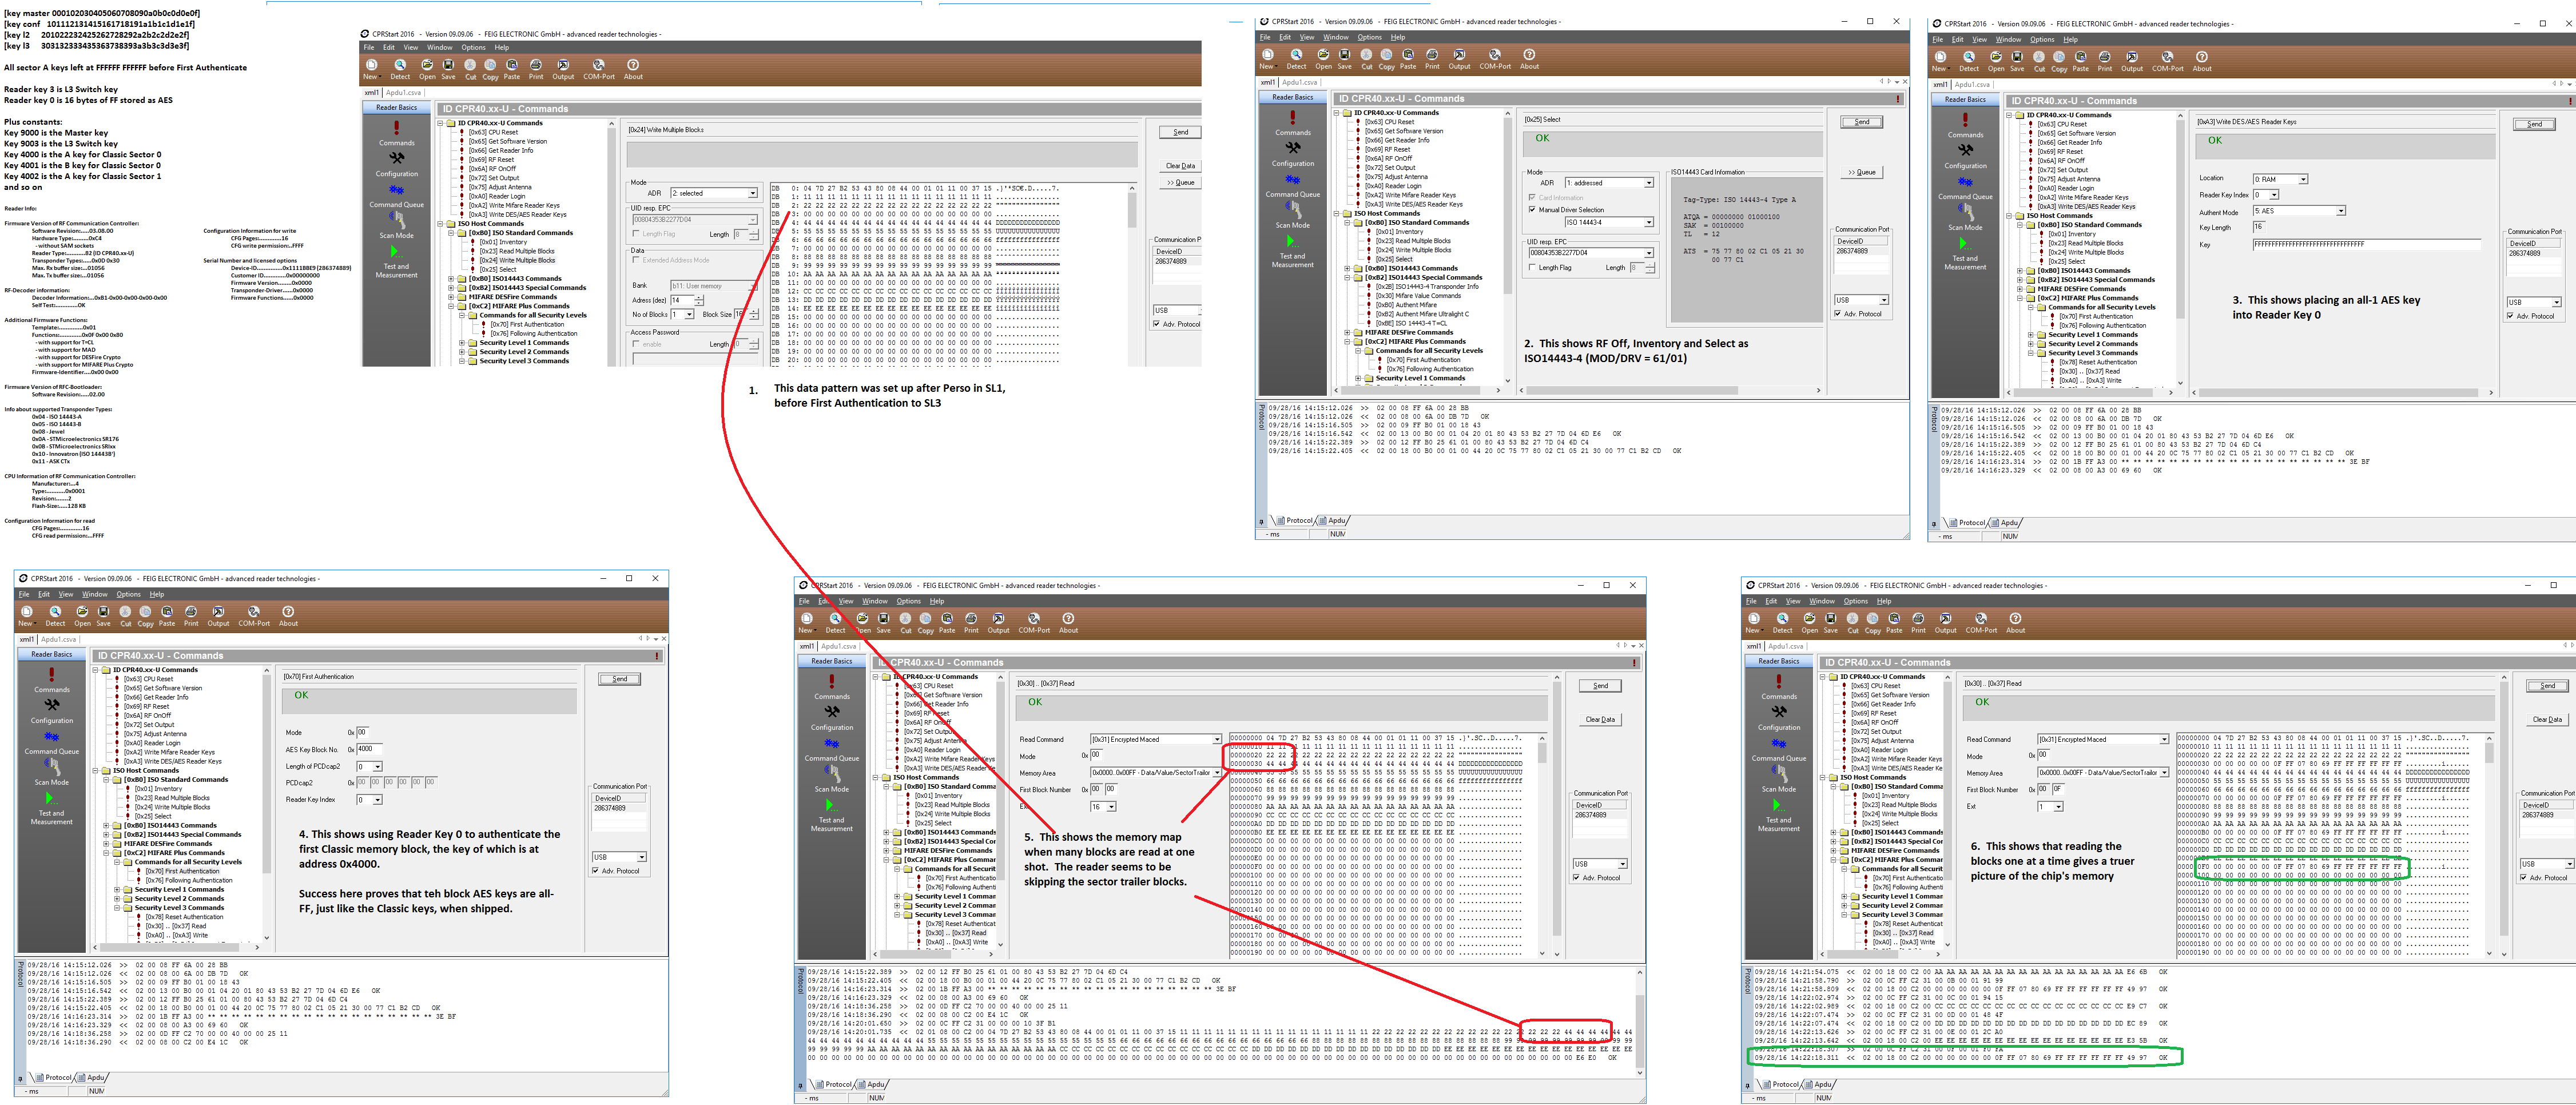Open Options menu in First Authentication window
2576x1105 pixels.
point(128,594)
